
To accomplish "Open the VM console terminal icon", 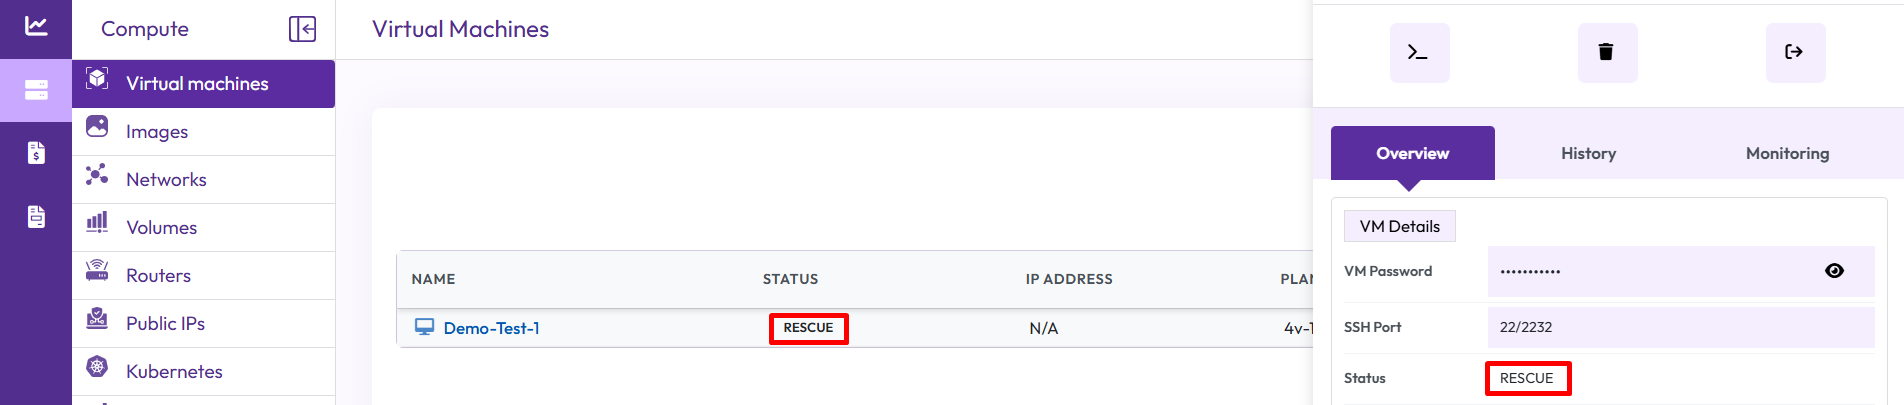I will click(1418, 52).
